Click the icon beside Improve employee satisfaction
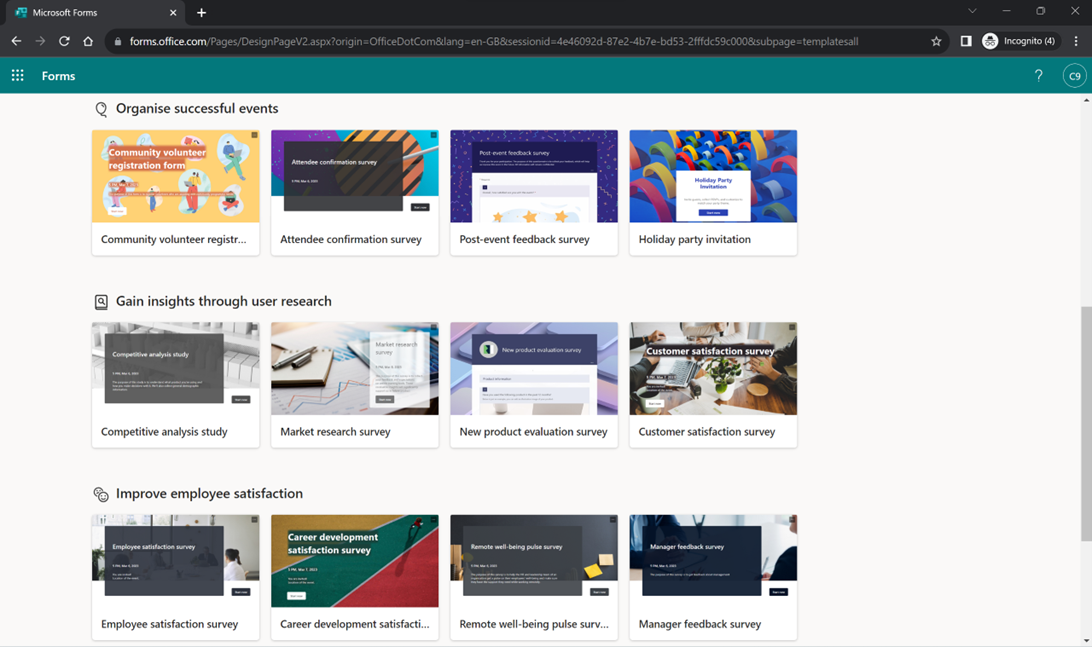1092x647 pixels. pos(100,493)
